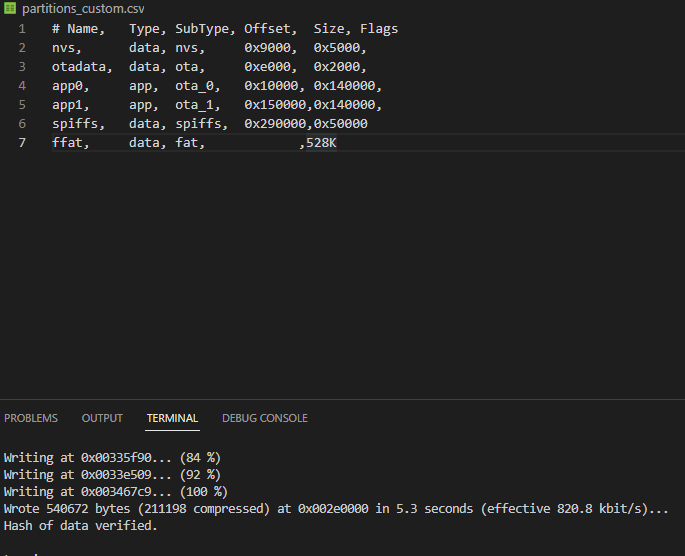Click the 'fat,' subtype value

point(190,143)
